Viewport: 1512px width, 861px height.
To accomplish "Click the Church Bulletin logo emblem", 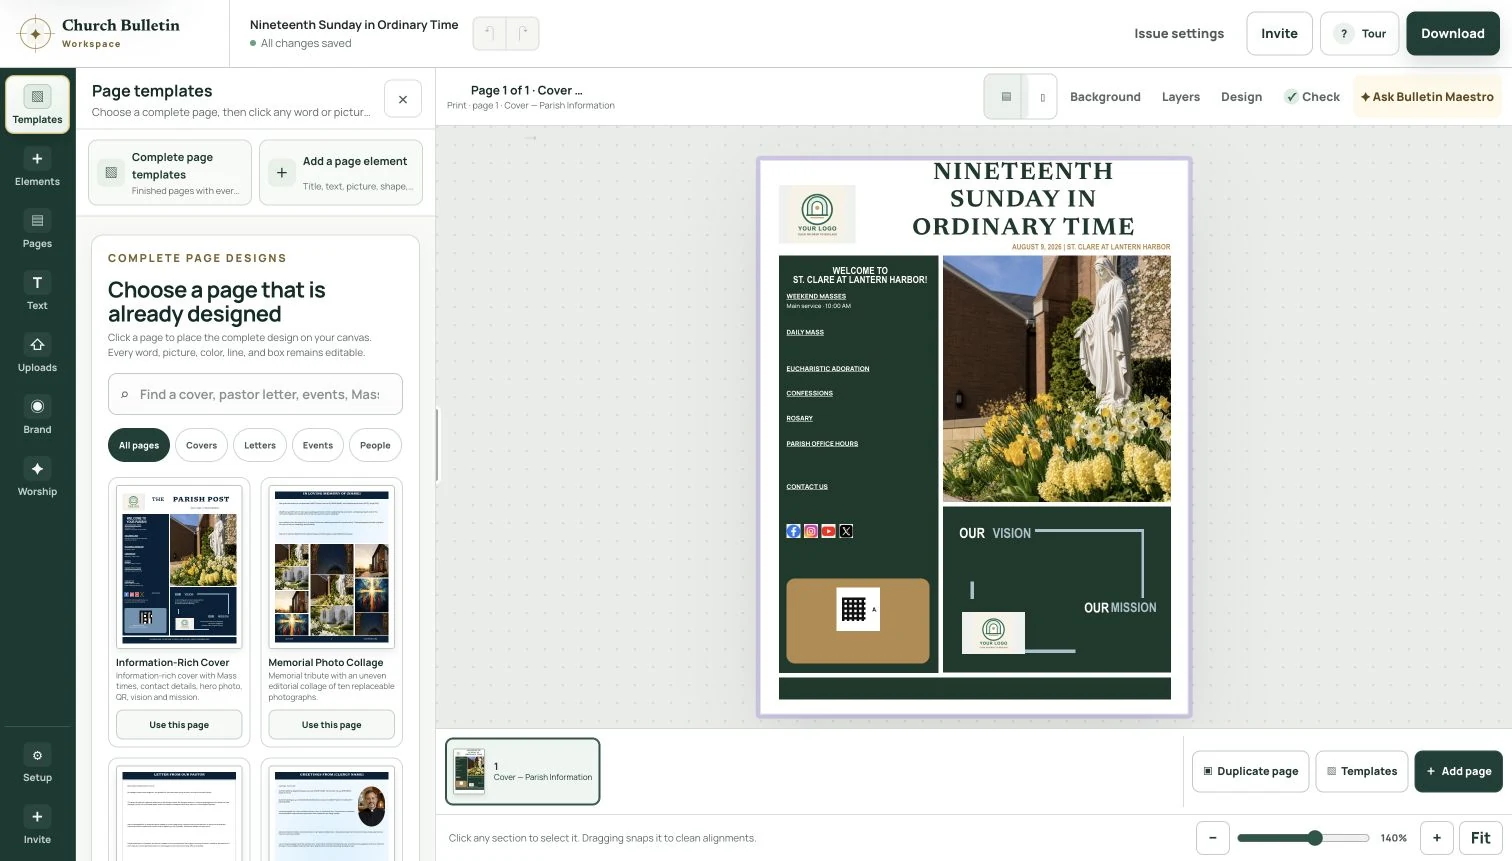I will pos(35,33).
